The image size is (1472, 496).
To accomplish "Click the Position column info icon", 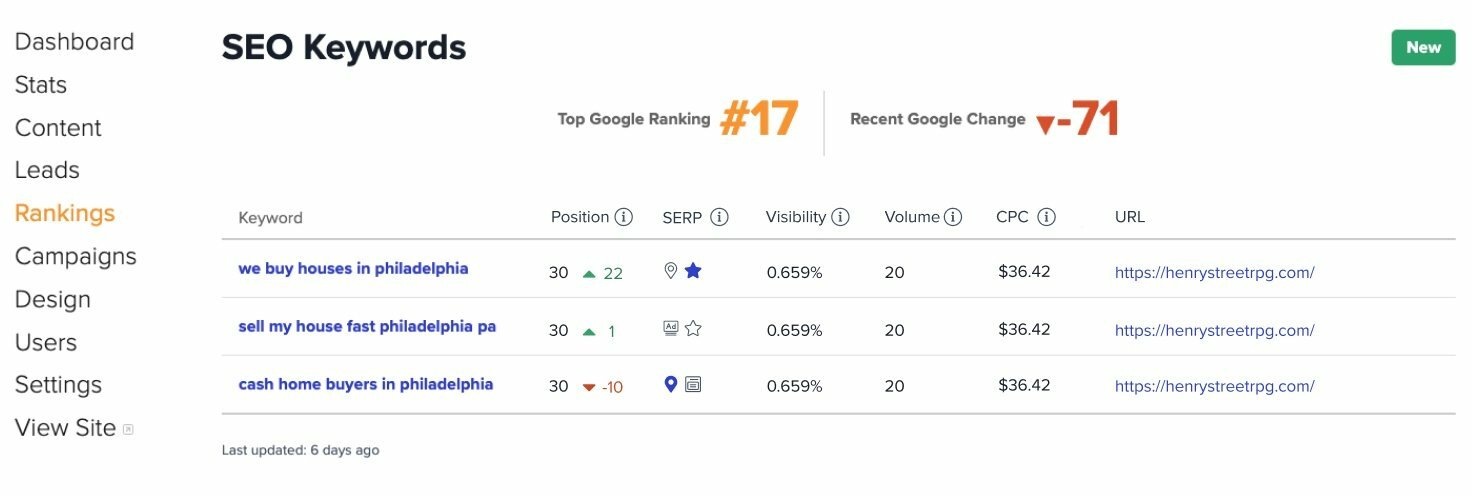I will (624, 217).
